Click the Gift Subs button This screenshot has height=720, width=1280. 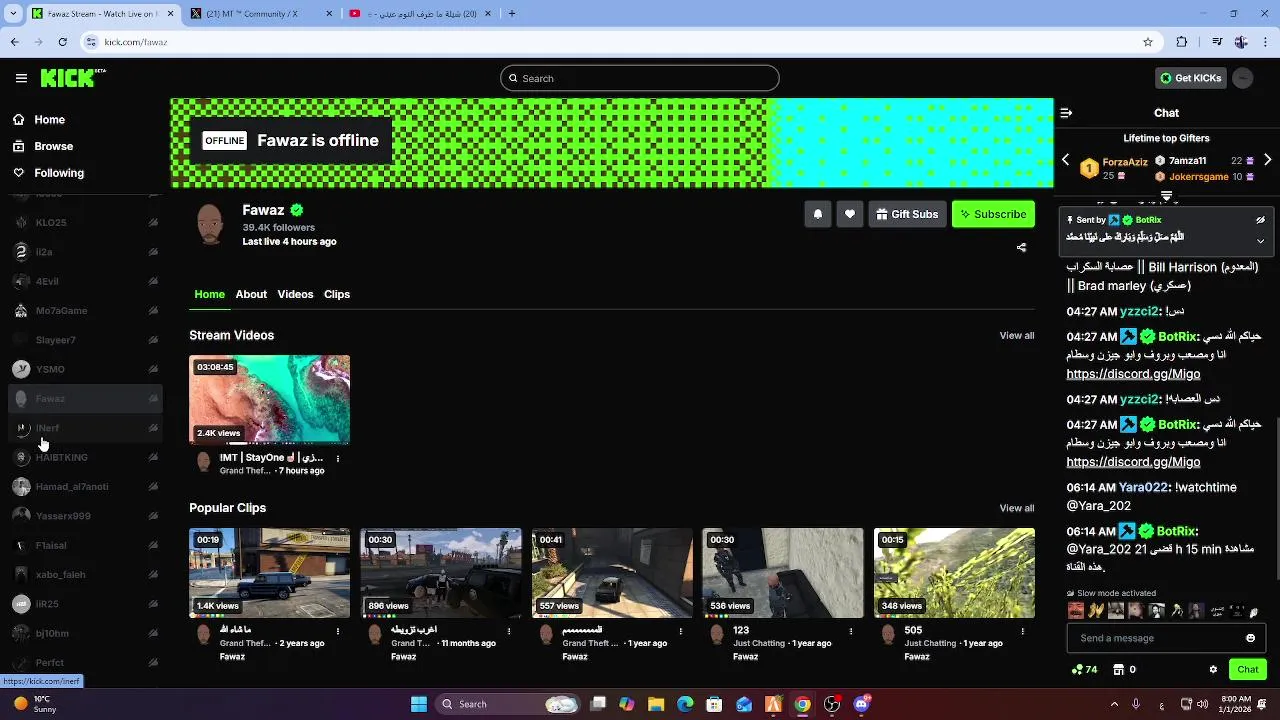(908, 214)
